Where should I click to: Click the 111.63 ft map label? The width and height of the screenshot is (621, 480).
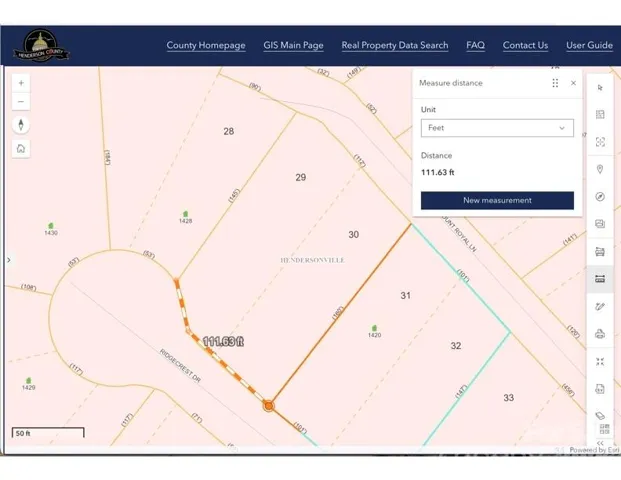point(223,341)
